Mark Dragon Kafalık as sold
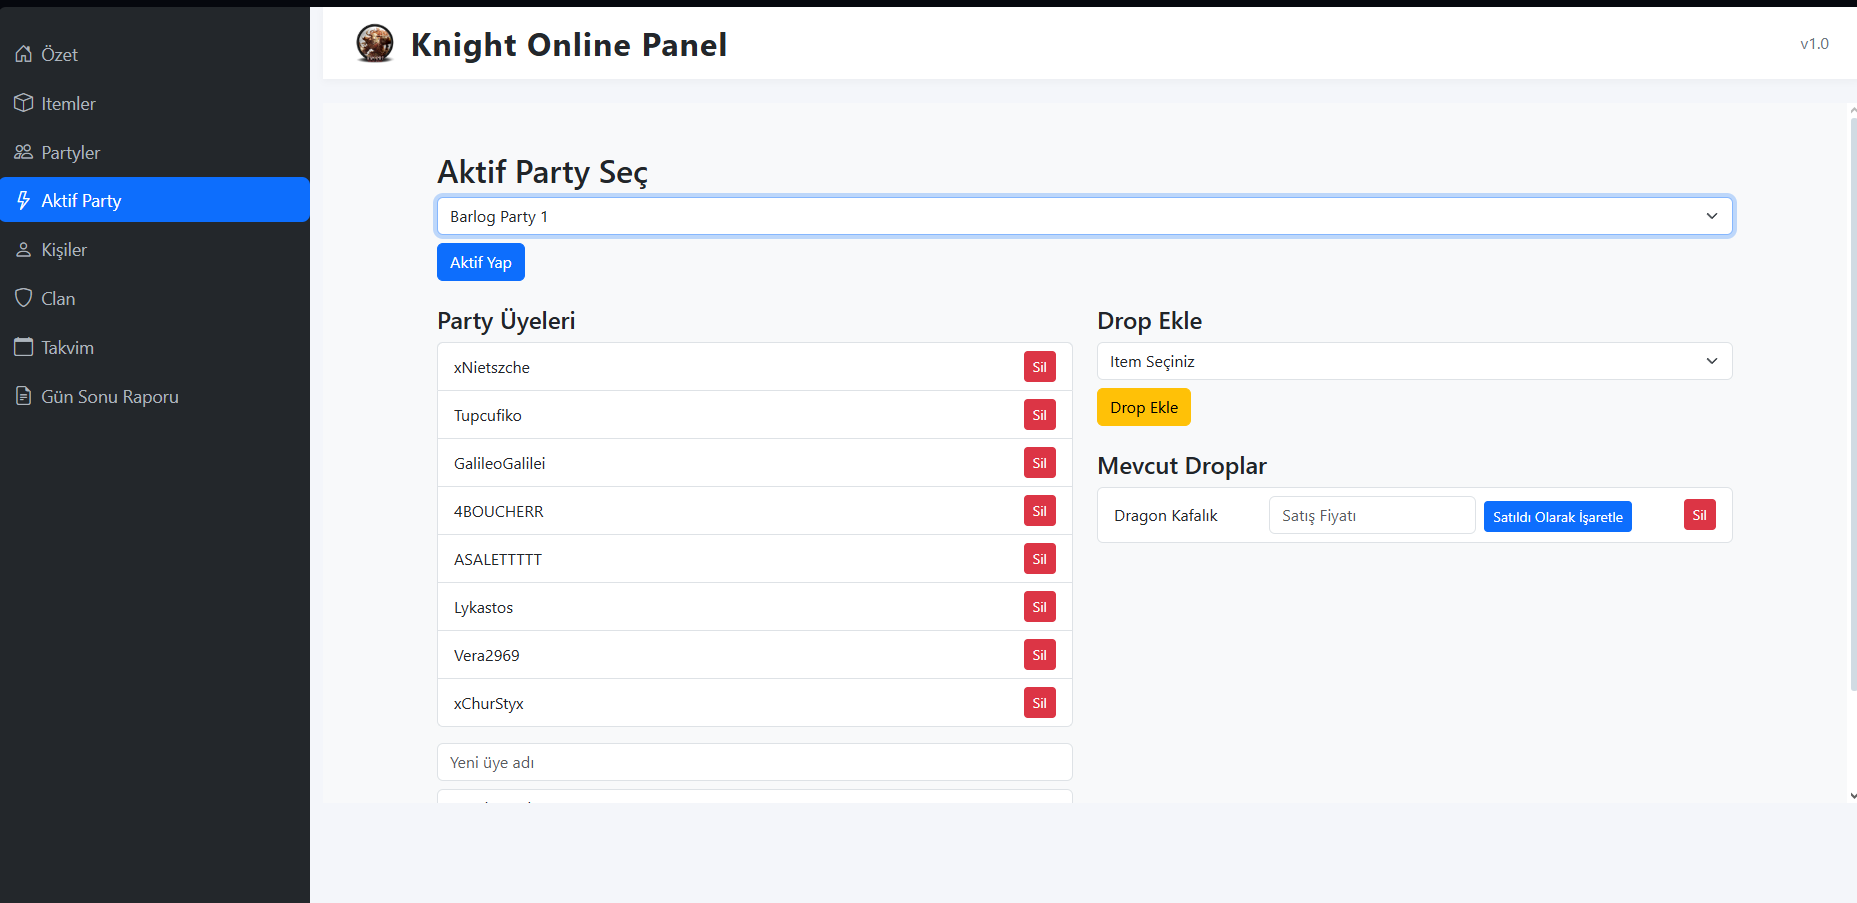Screen dimensions: 1857x903 [x=1557, y=517]
